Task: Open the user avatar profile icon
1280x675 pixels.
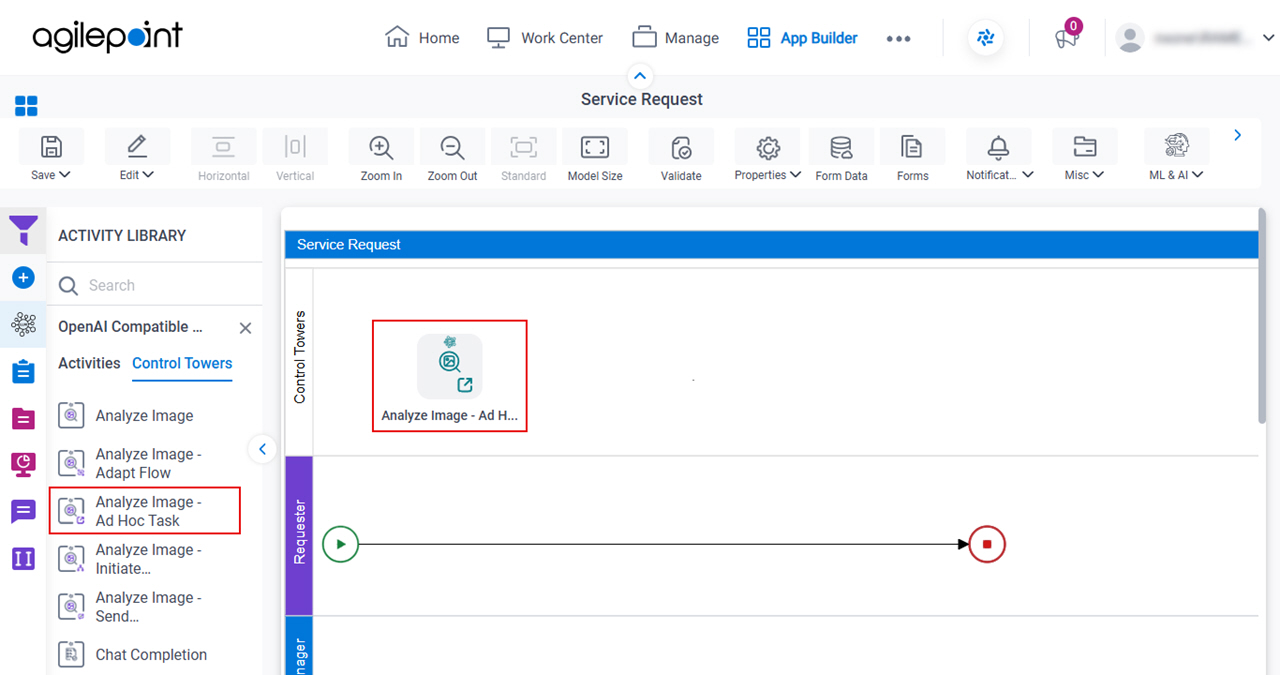Action: [x=1130, y=38]
